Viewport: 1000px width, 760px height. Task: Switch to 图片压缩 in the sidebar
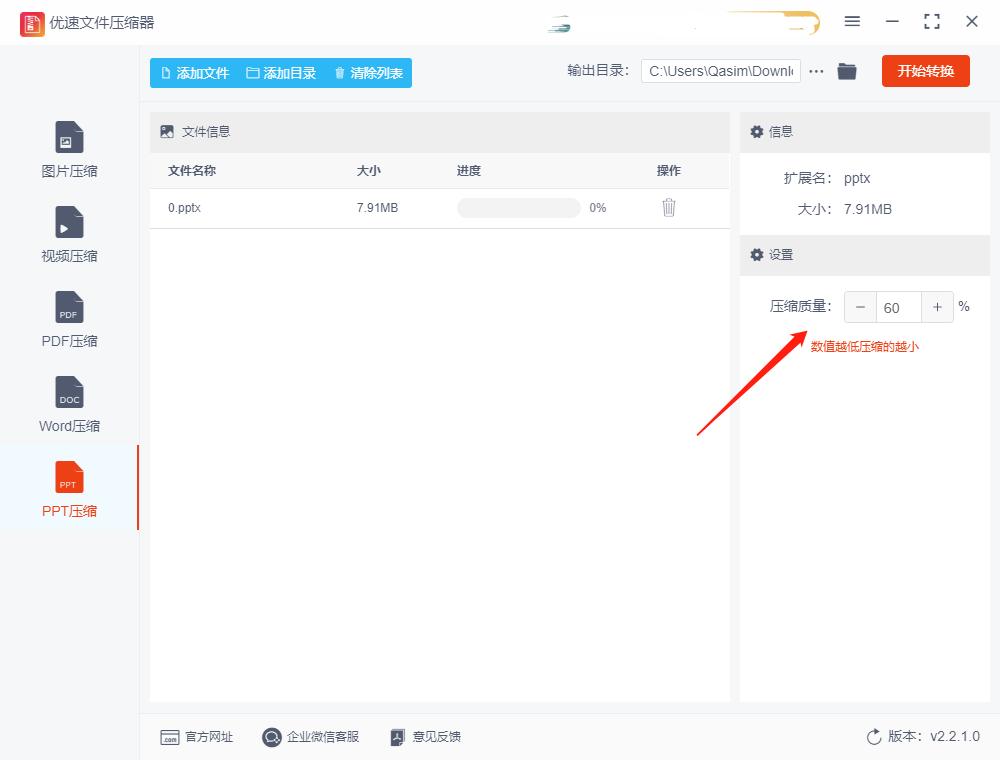pyautogui.click(x=68, y=148)
